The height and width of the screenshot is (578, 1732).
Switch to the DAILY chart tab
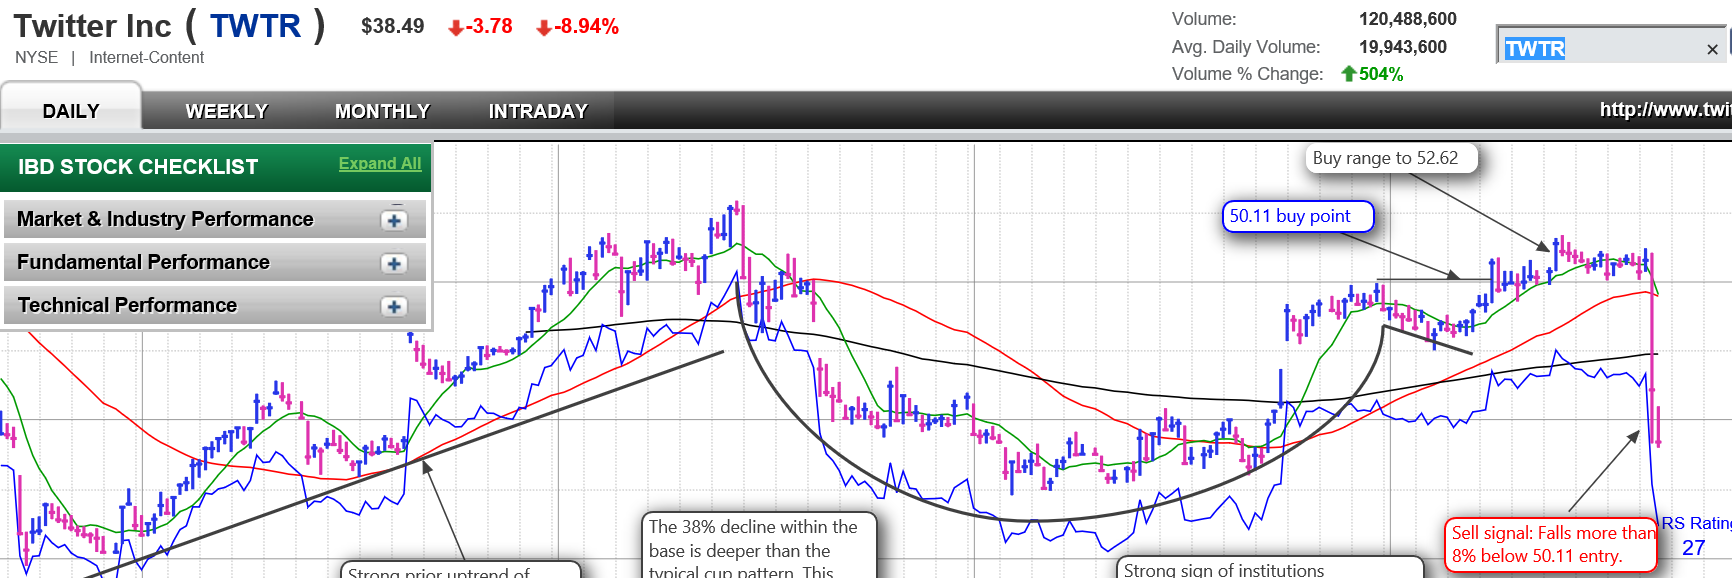(71, 111)
